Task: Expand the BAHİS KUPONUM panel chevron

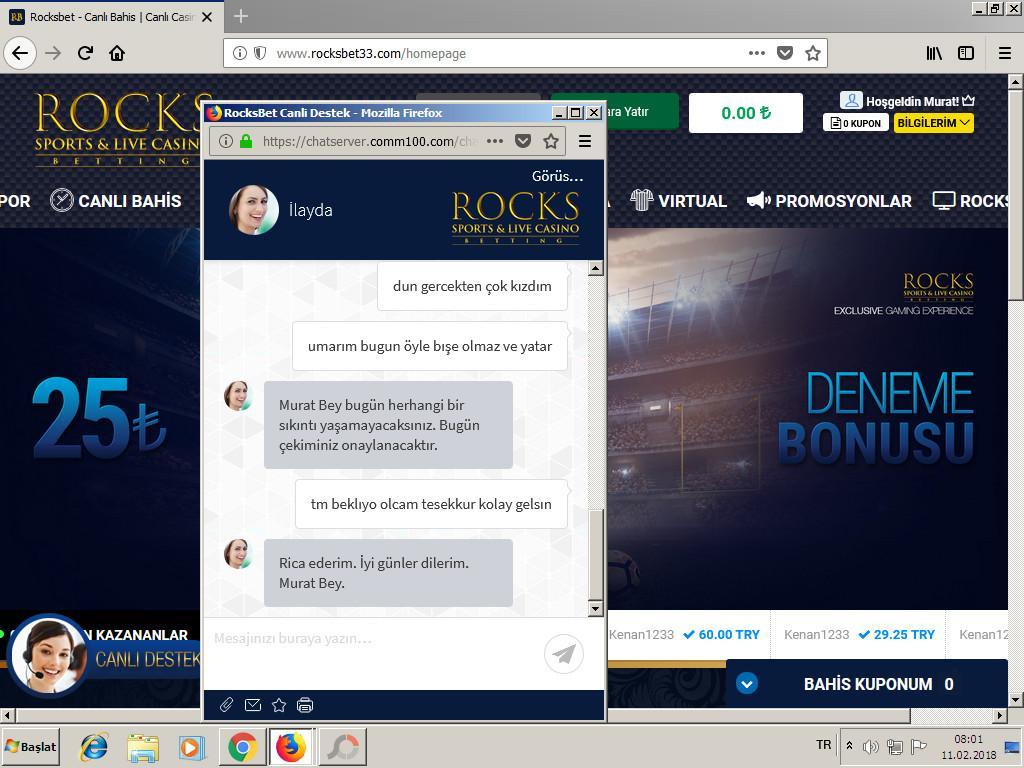Action: pos(746,684)
